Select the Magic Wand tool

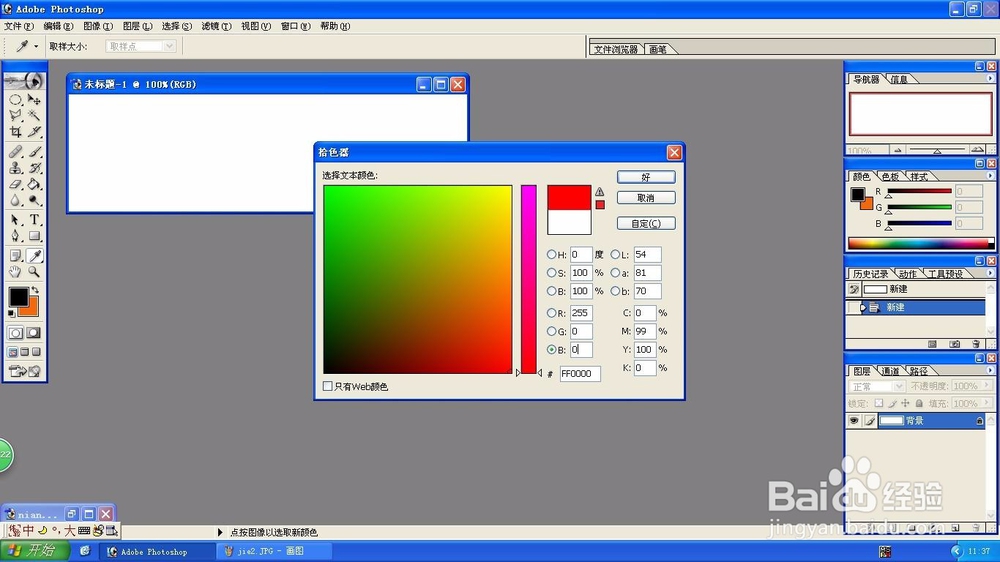coord(34,115)
